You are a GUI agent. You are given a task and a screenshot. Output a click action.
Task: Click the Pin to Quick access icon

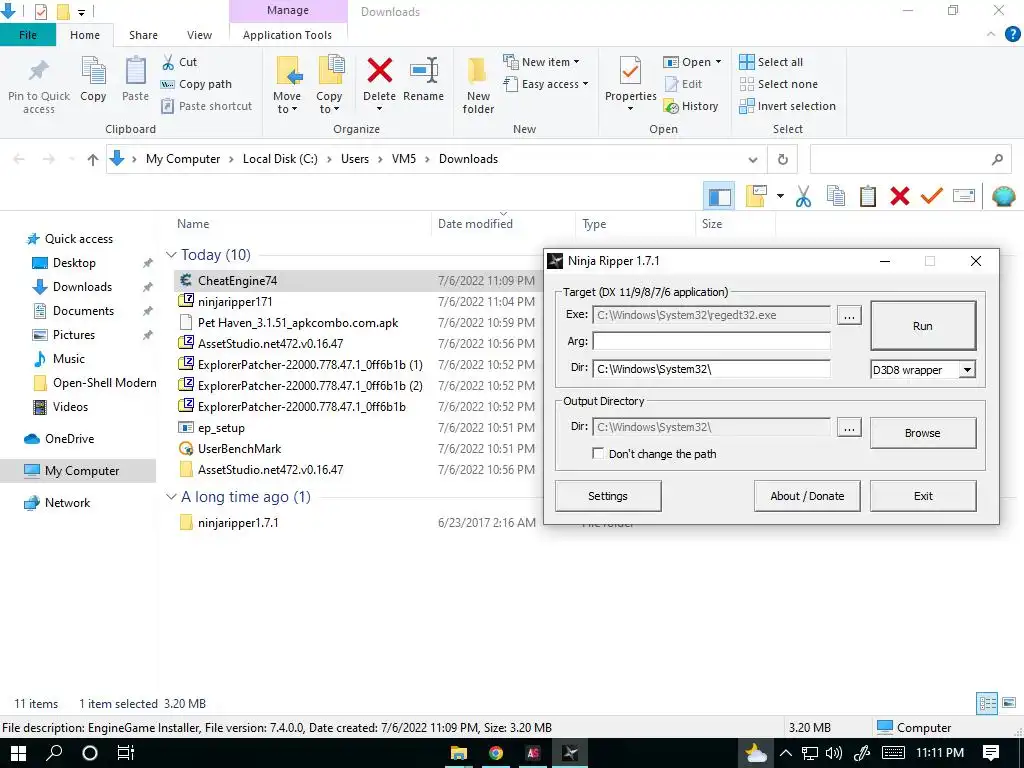pos(39,71)
